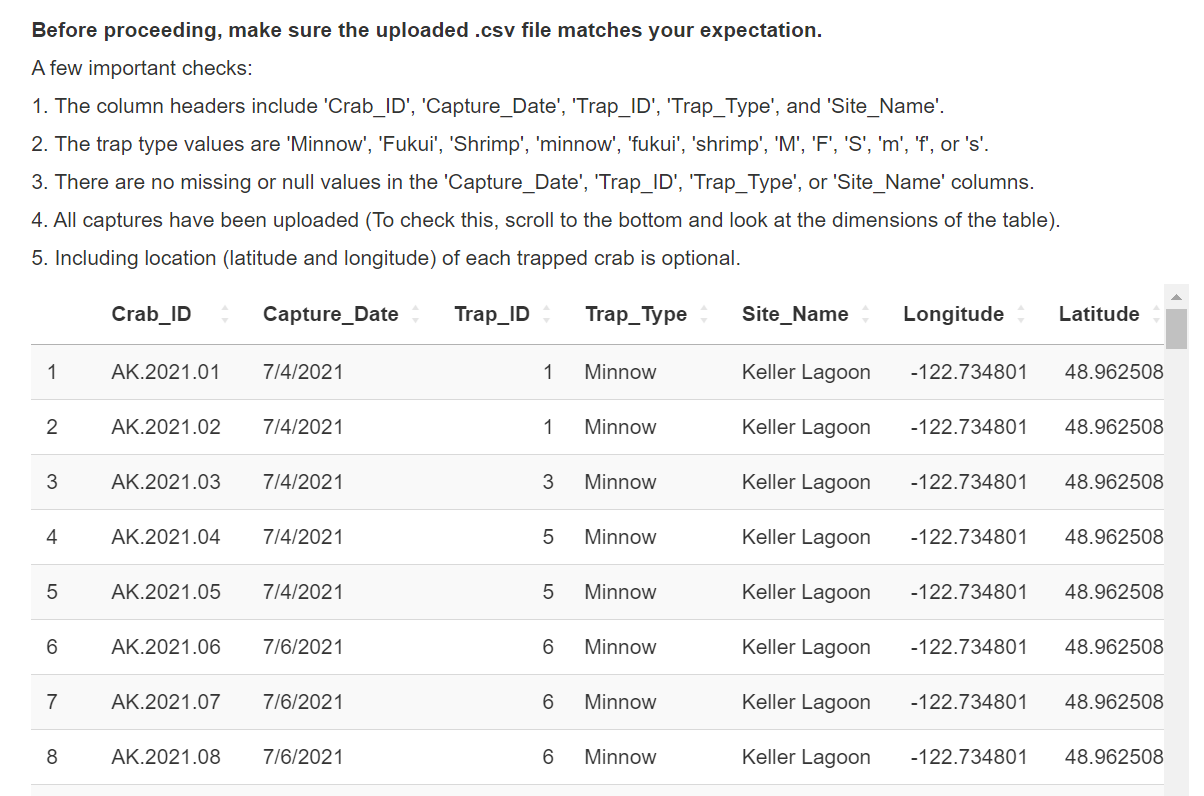Click the table's vertical scrollbar thumb
Image resolution: width=1204 pixels, height=796 pixels.
pos(1176,329)
